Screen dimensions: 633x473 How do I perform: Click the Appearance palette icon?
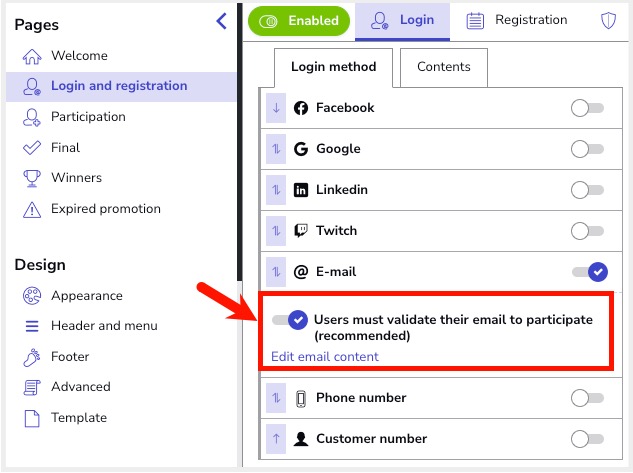pyautogui.click(x=32, y=296)
